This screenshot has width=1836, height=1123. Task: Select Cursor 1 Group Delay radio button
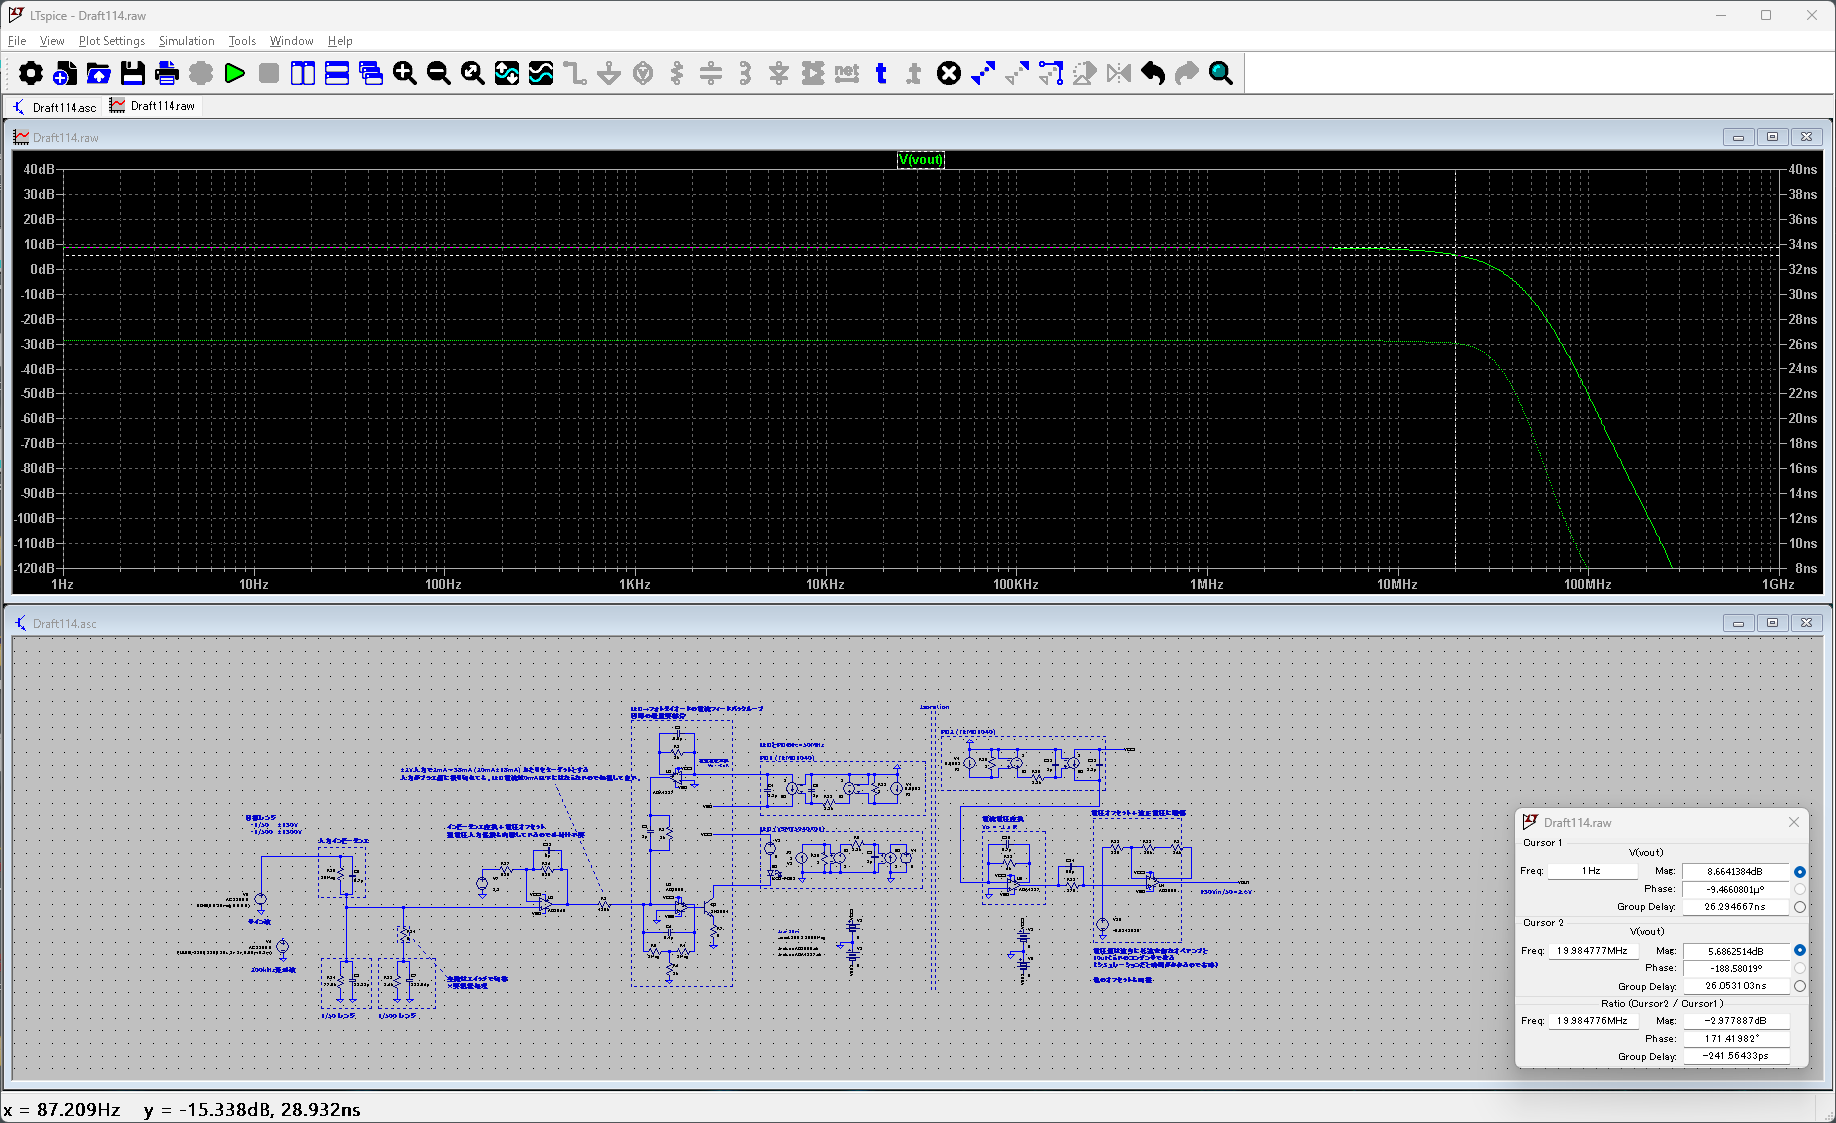point(1800,907)
